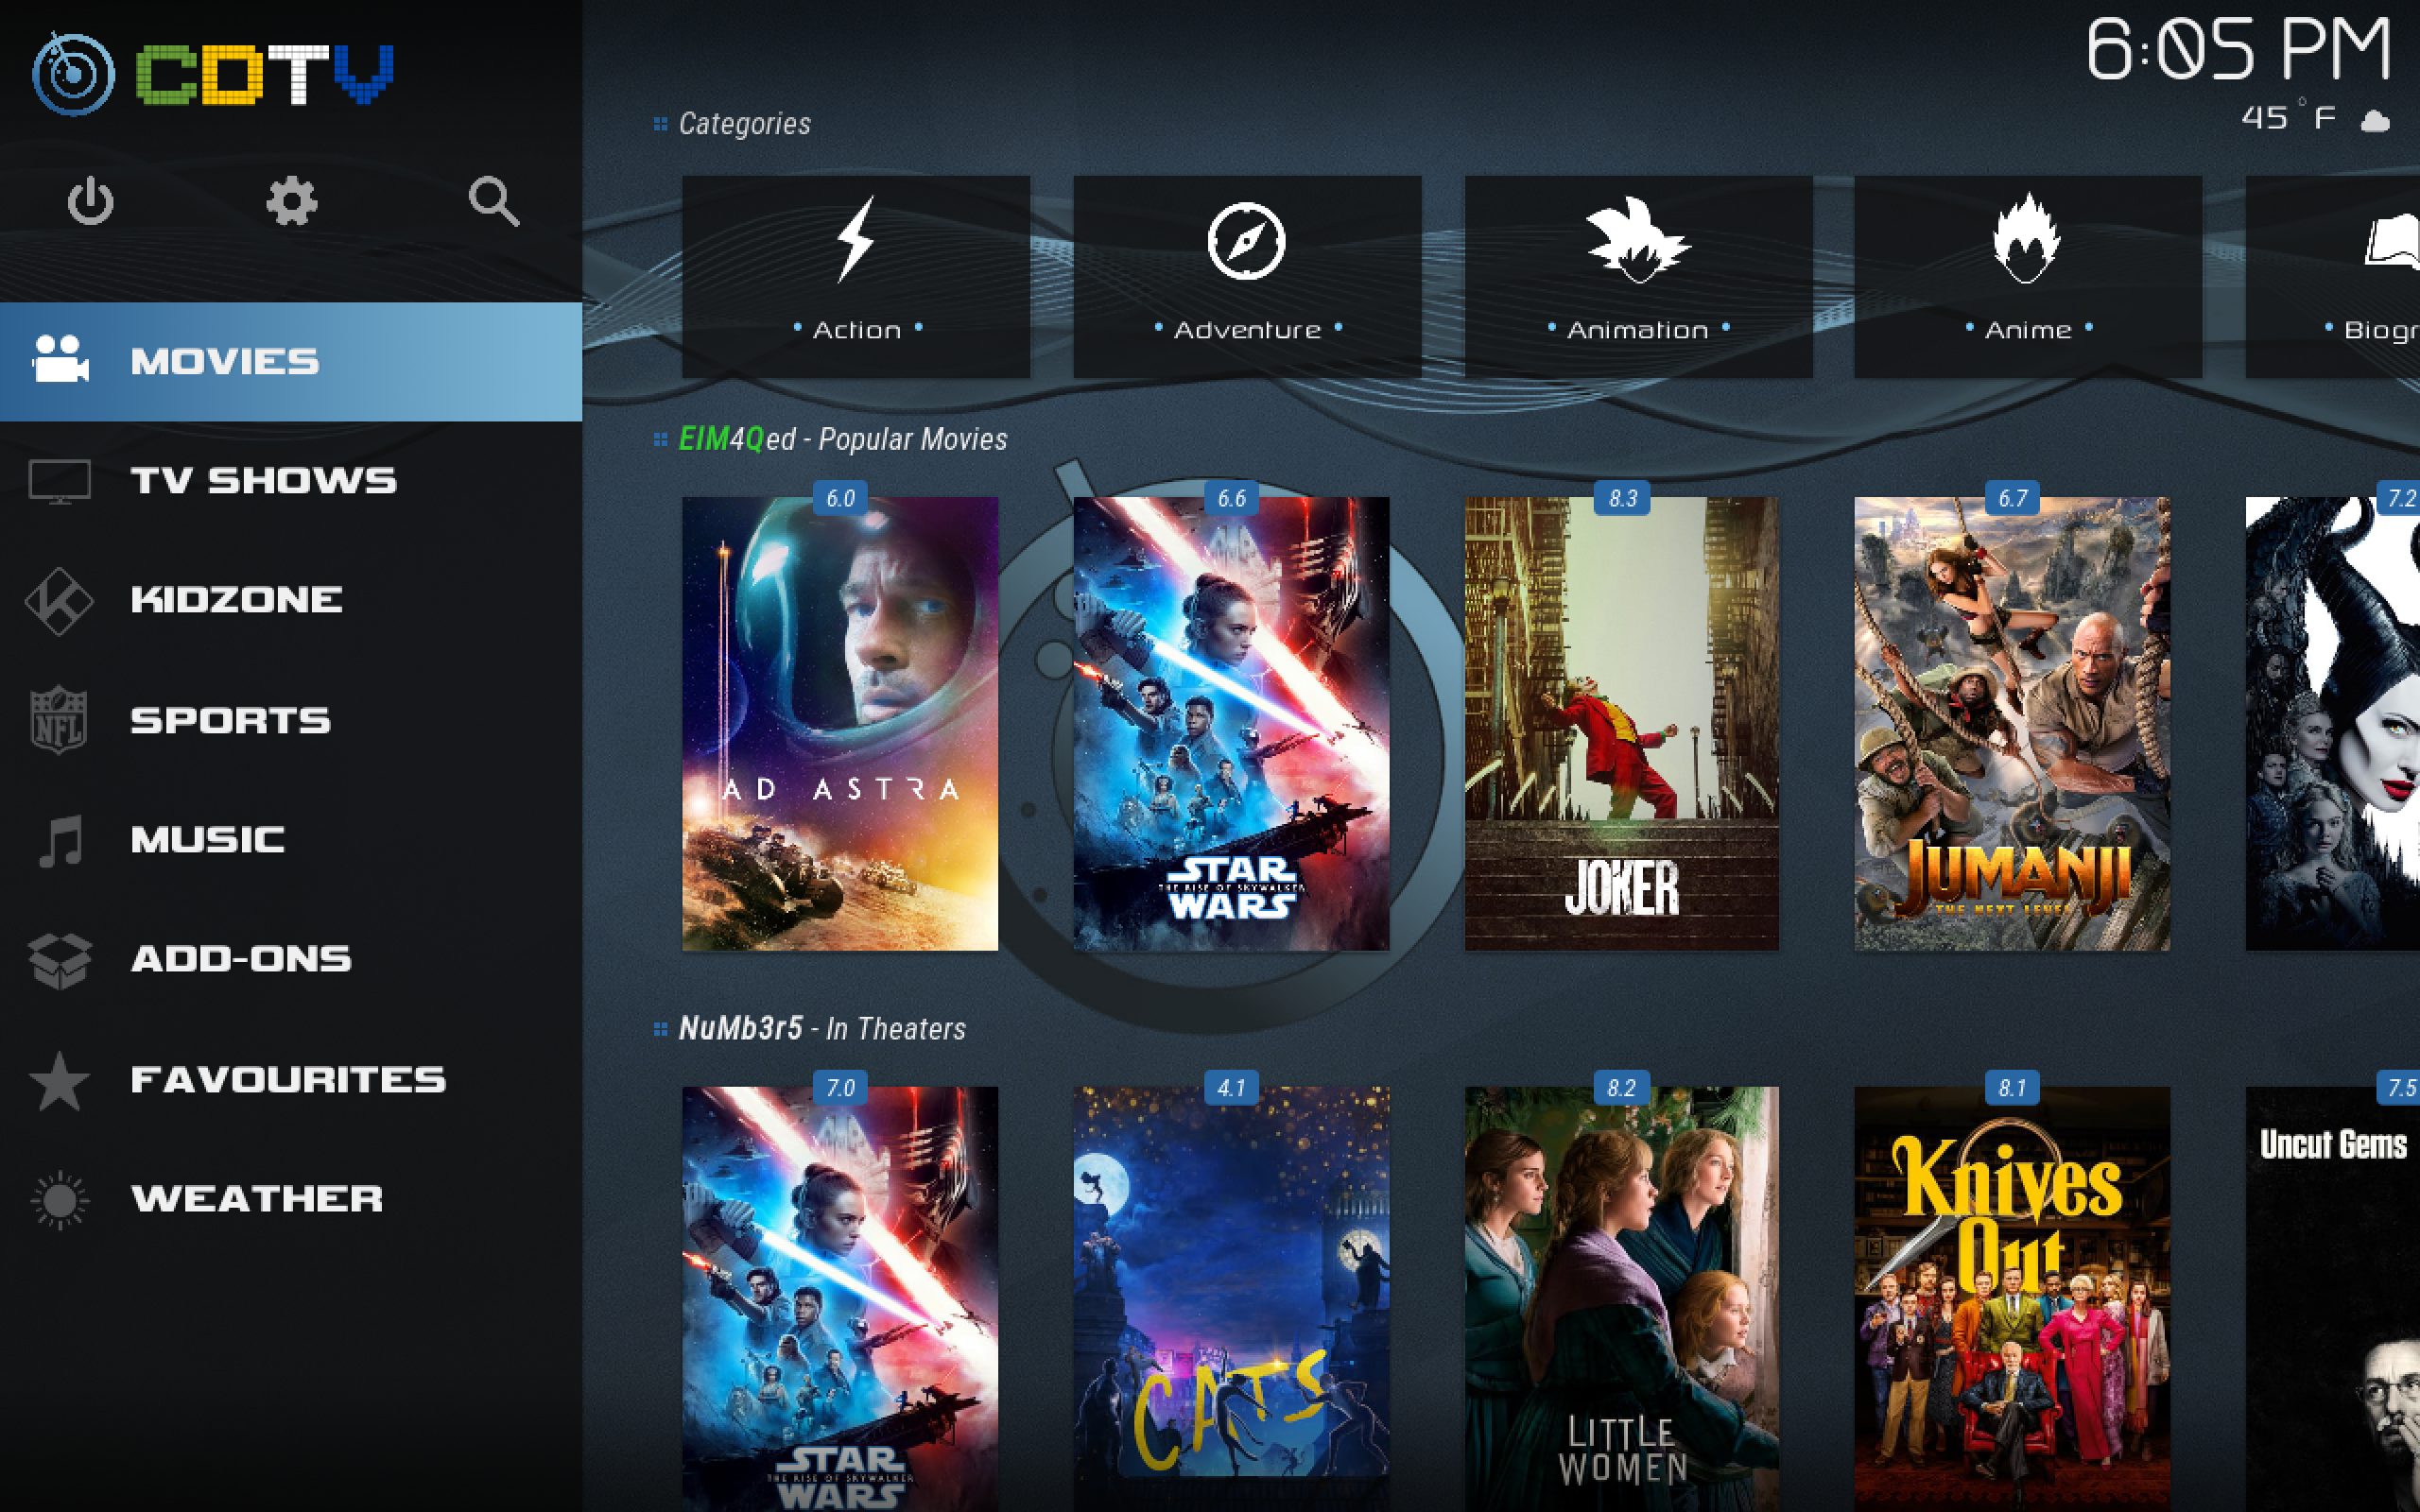The width and height of the screenshot is (2420, 1512).
Task: Go to Kidzone section
Action: (x=237, y=600)
